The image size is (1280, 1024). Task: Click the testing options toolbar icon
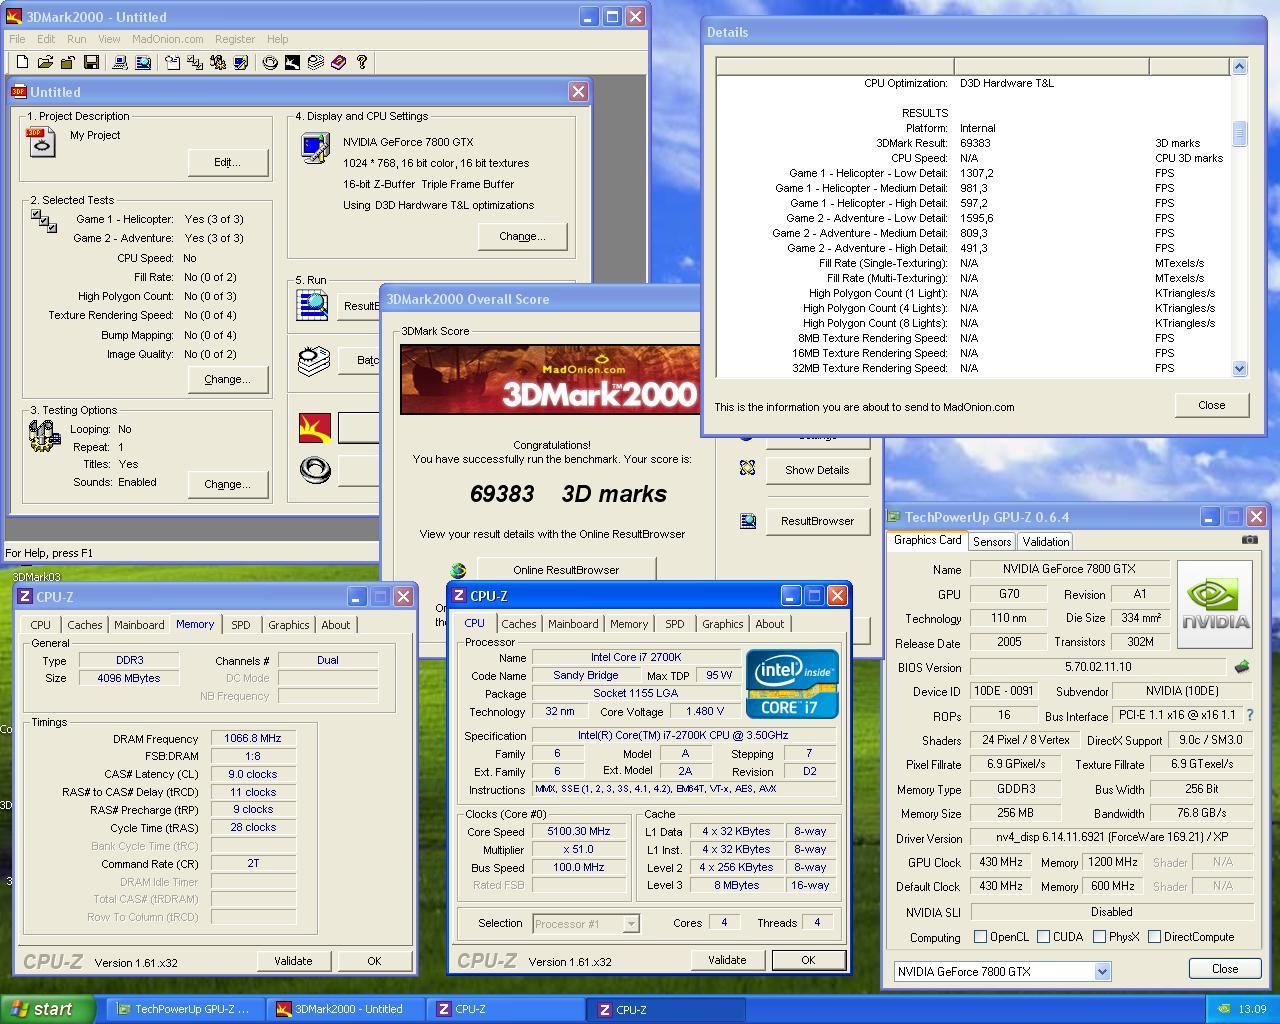pos(218,62)
